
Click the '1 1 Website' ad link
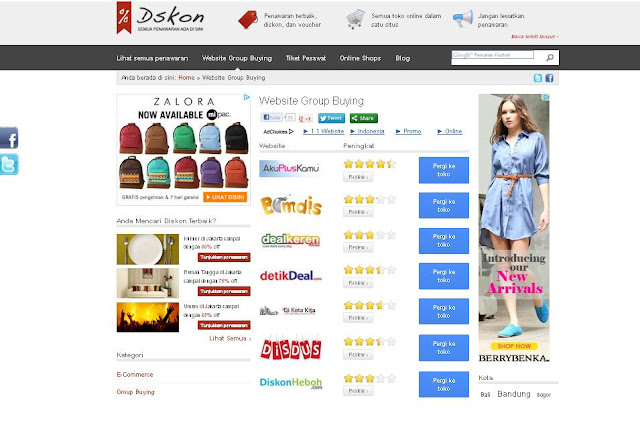tap(324, 131)
